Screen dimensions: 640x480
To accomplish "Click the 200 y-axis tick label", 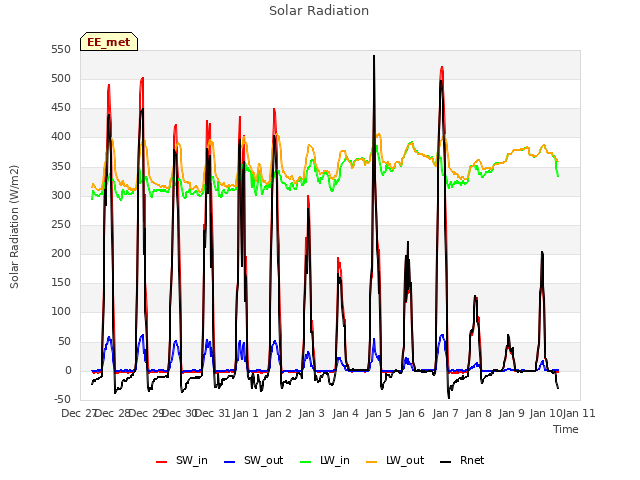I will (61, 253).
